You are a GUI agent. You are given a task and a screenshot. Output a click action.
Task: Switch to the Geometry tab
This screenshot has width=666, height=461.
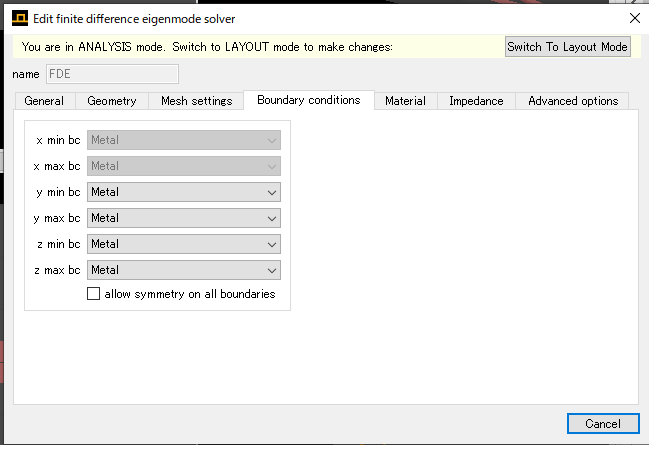coord(112,101)
